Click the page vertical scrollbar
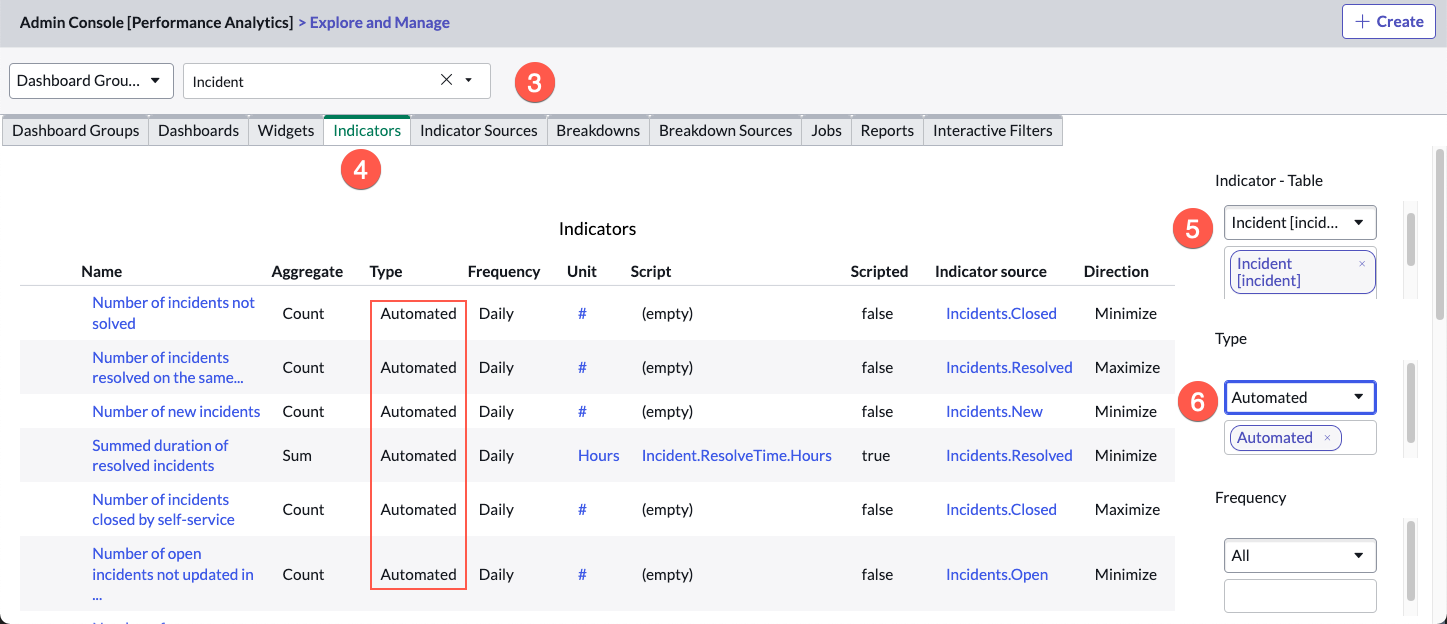 1440,235
